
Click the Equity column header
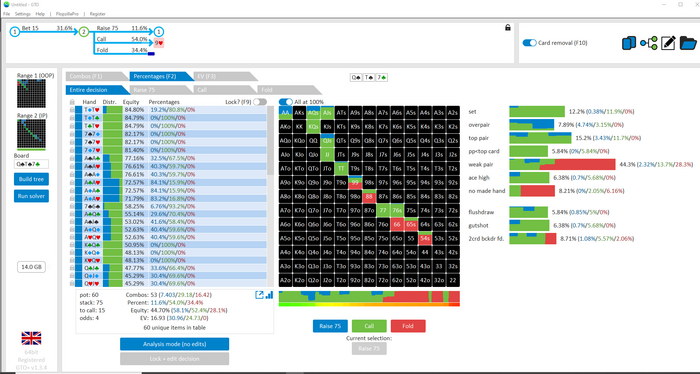tap(131, 102)
